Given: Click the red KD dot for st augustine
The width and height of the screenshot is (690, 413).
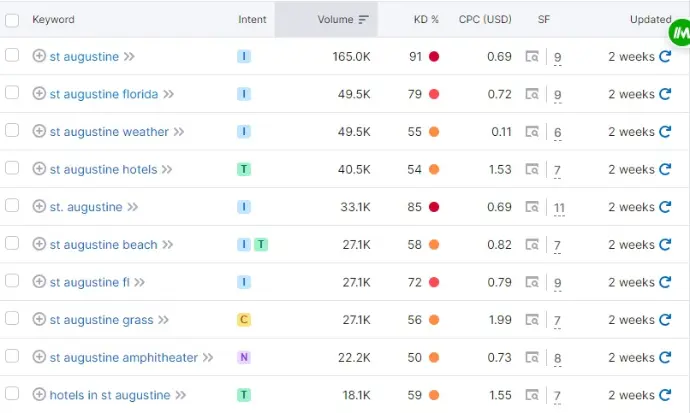Looking at the screenshot, I should point(434,57).
